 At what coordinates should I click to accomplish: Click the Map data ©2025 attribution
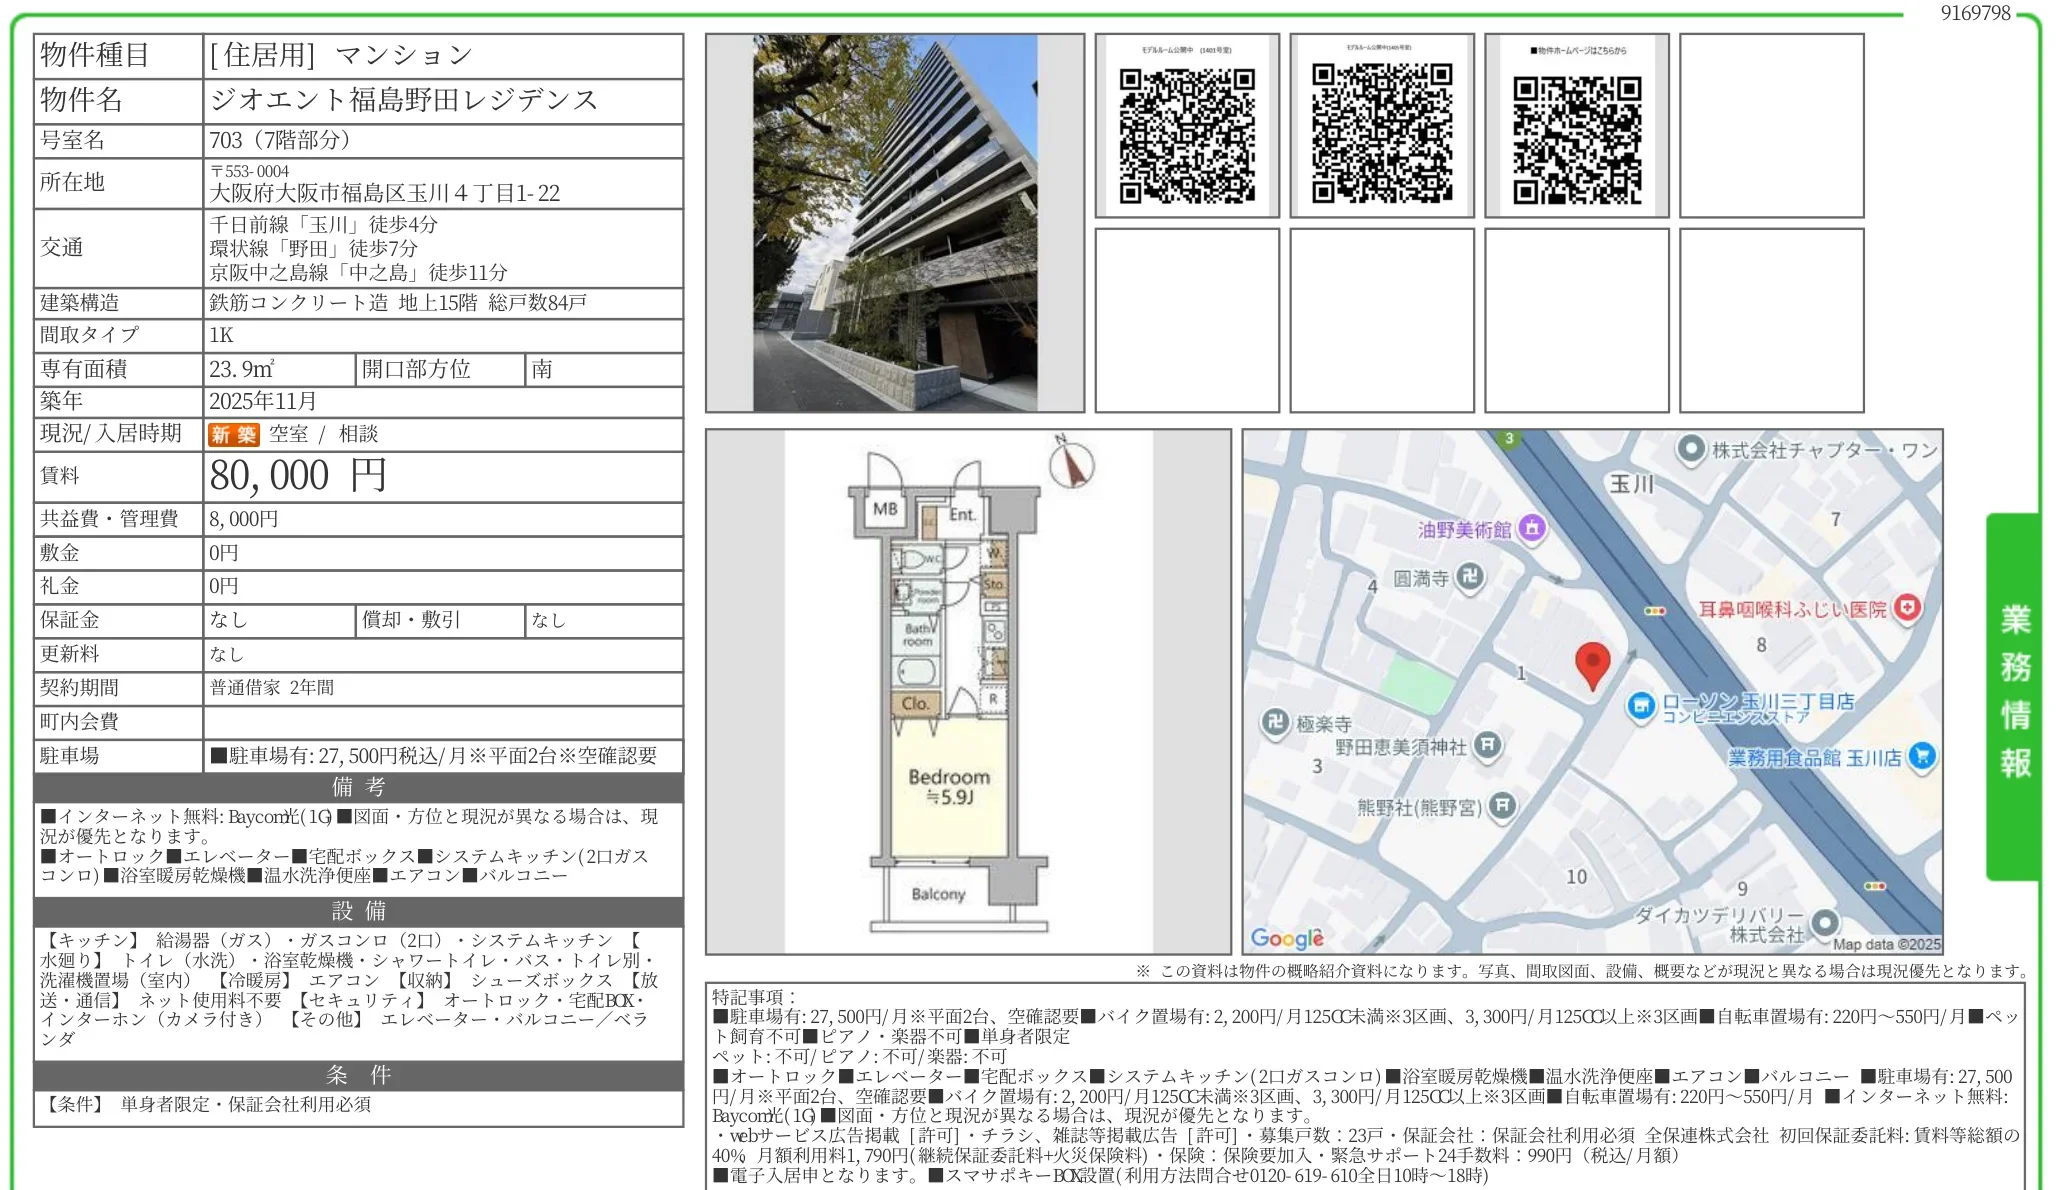[x=1886, y=943]
